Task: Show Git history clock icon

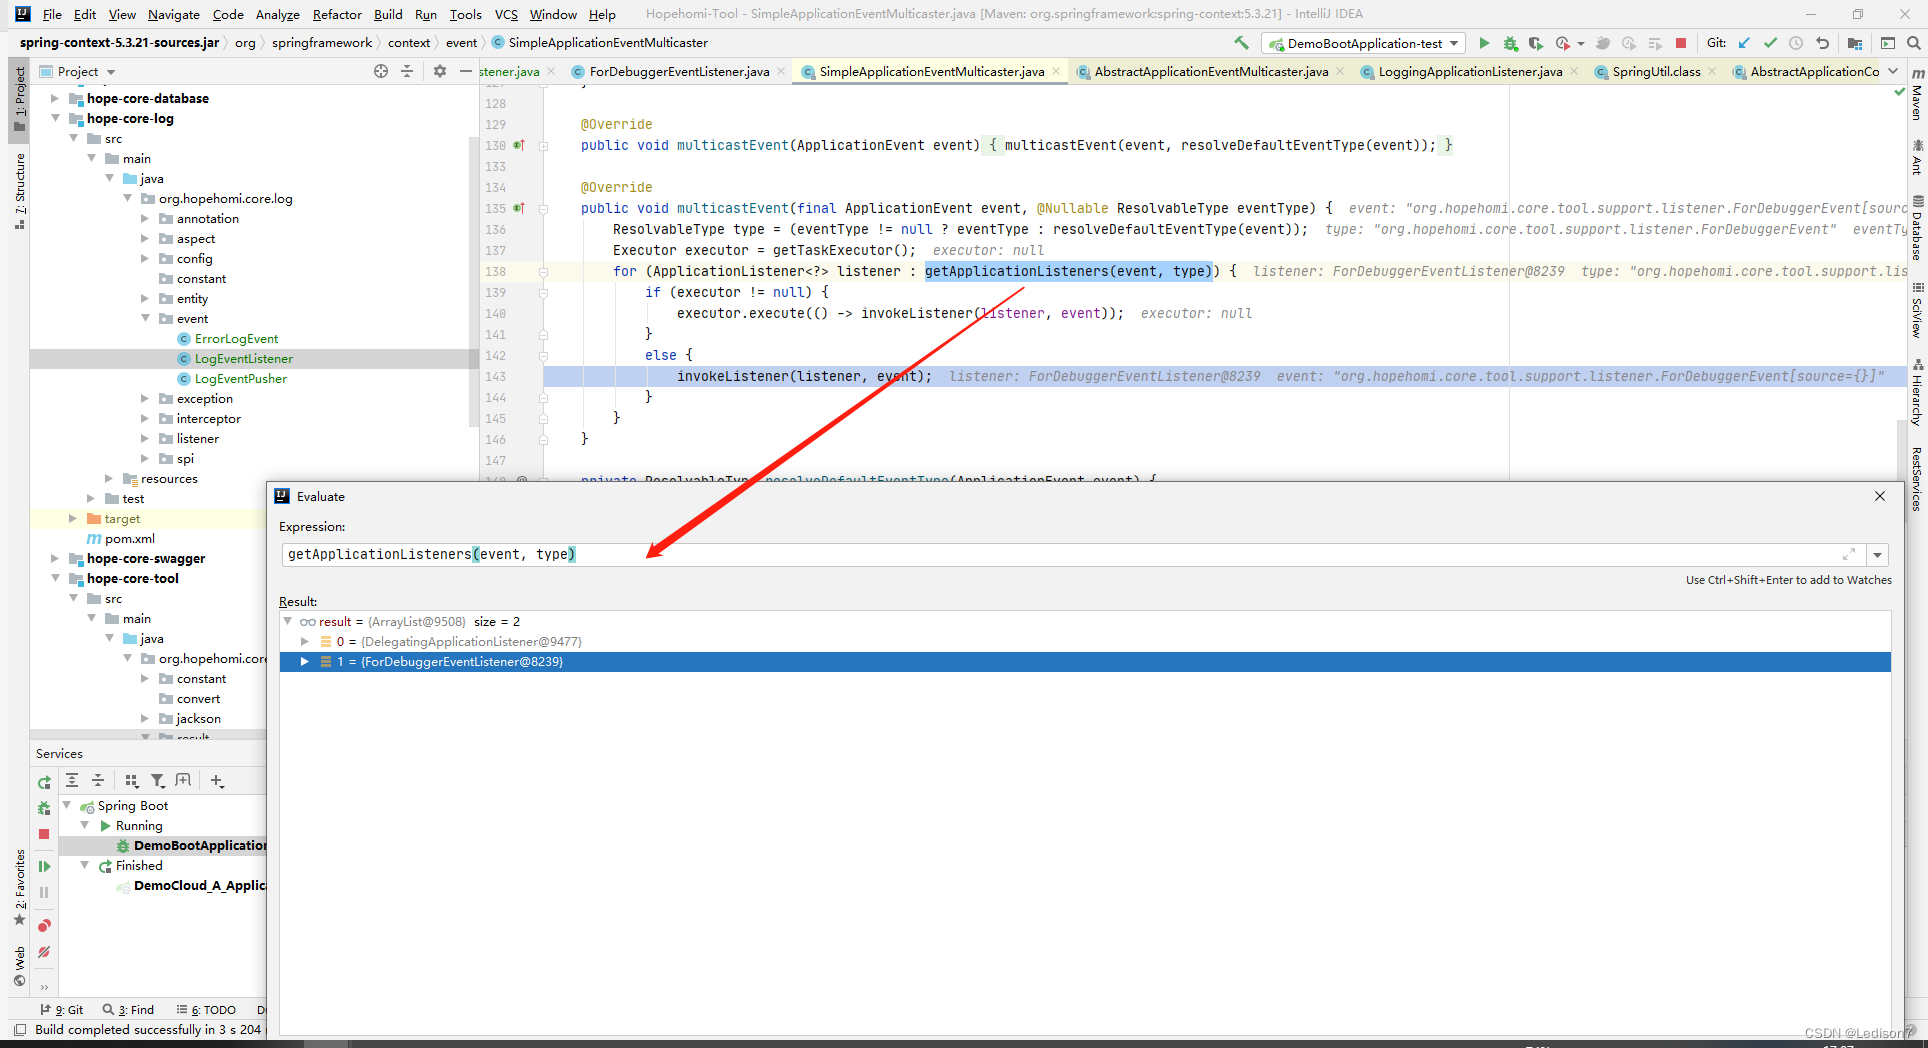Action: [x=1796, y=43]
